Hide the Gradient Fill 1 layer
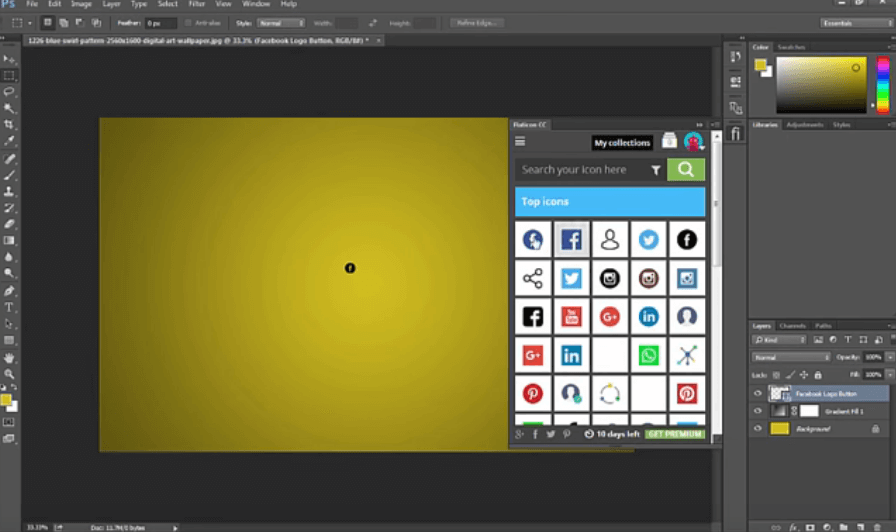Viewport: 896px width, 532px height. [758, 411]
